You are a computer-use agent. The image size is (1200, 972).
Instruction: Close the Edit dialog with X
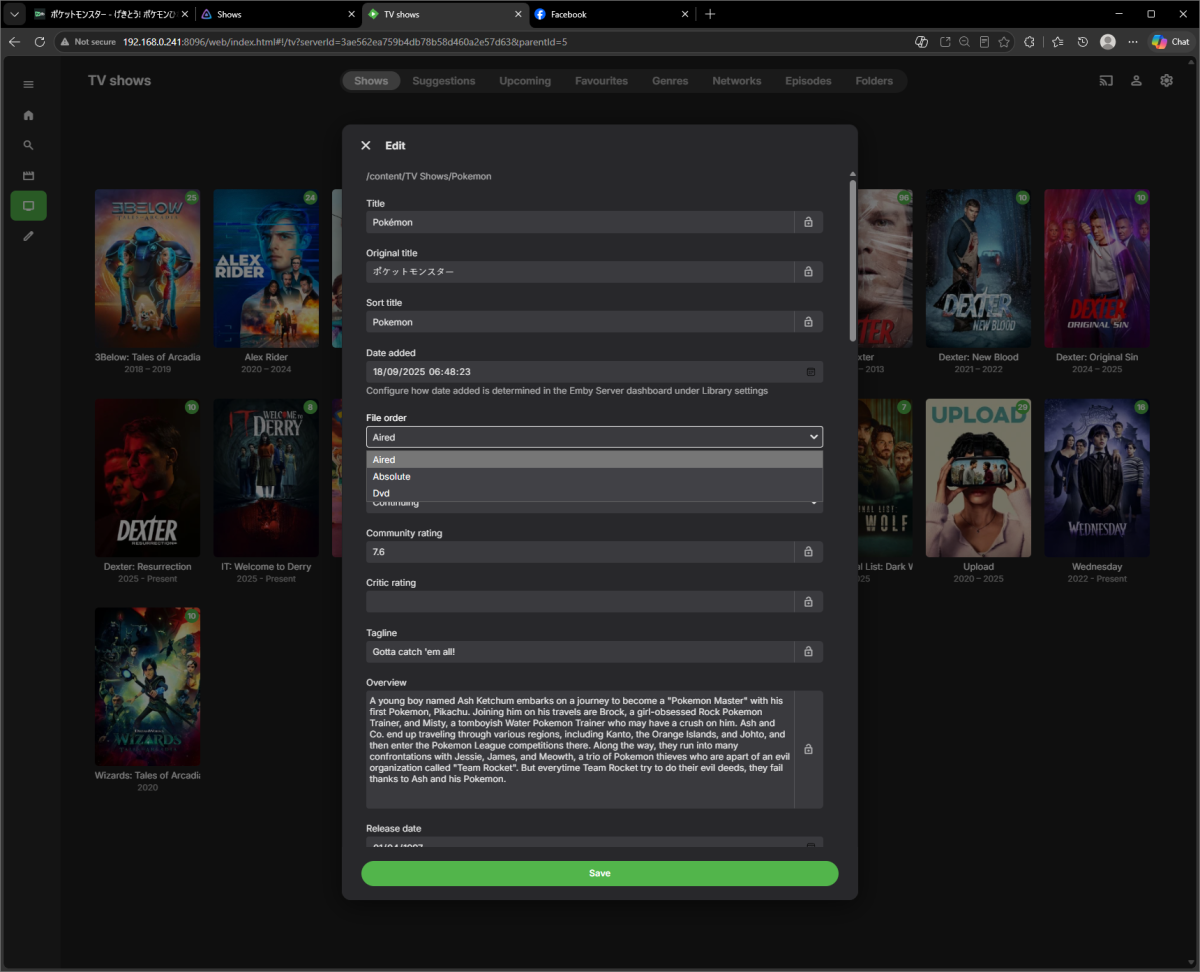365,145
